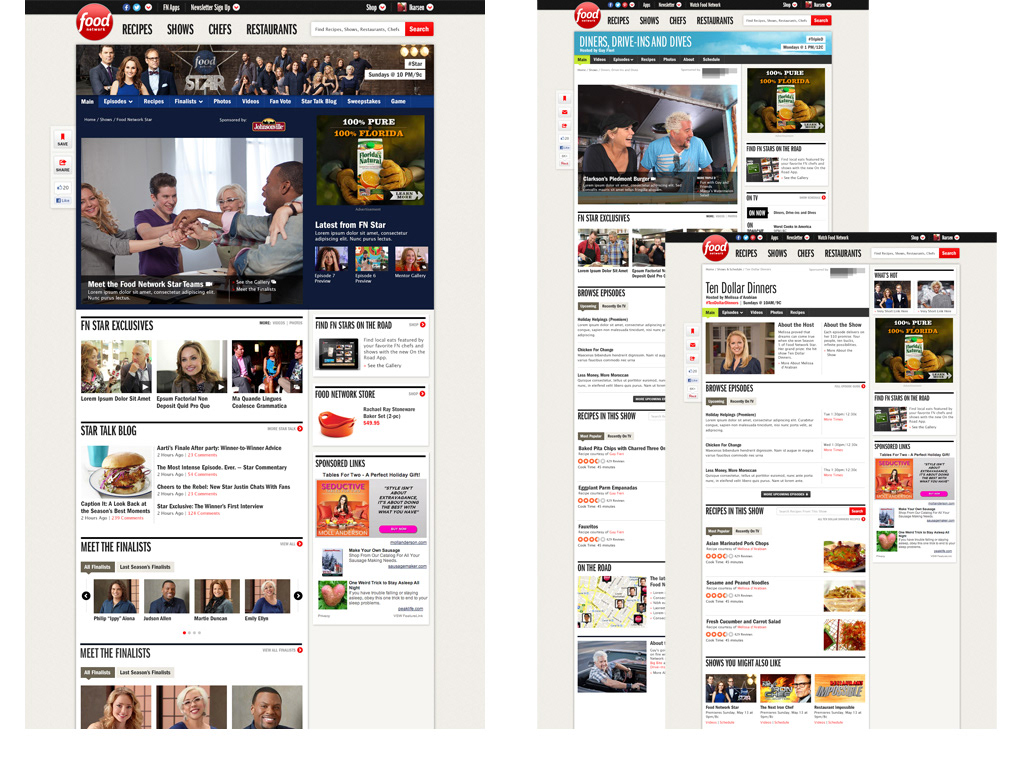Open Judson Allen finalist thumbnail

(x=167, y=596)
